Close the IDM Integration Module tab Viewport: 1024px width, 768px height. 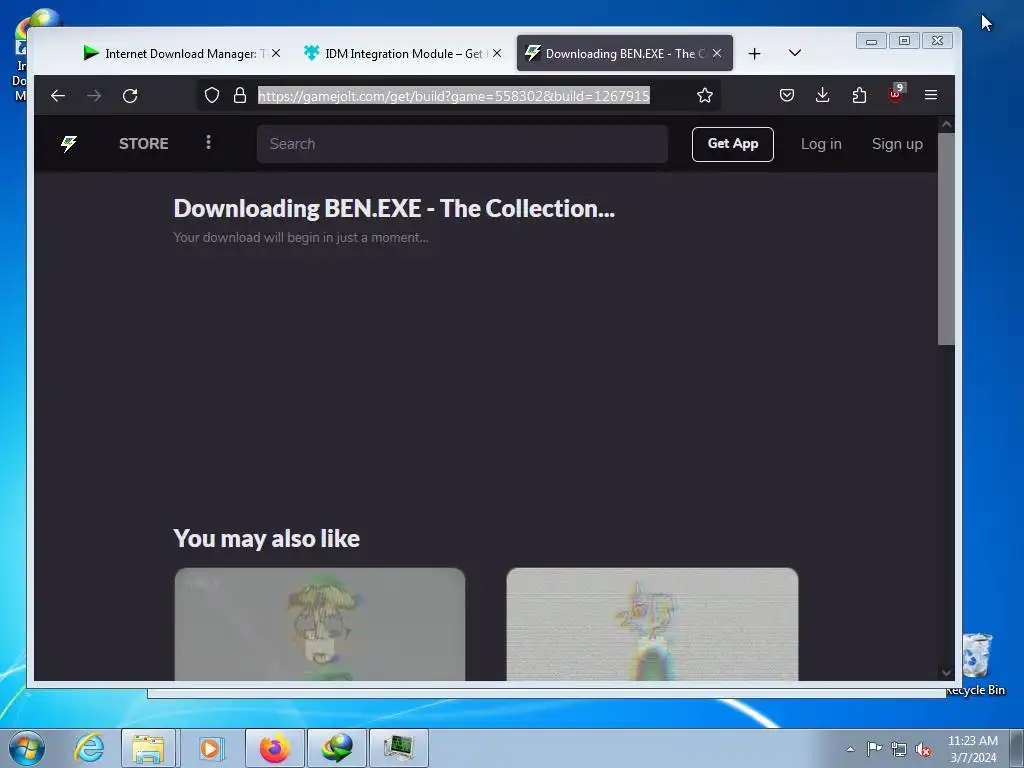tap(497, 54)
